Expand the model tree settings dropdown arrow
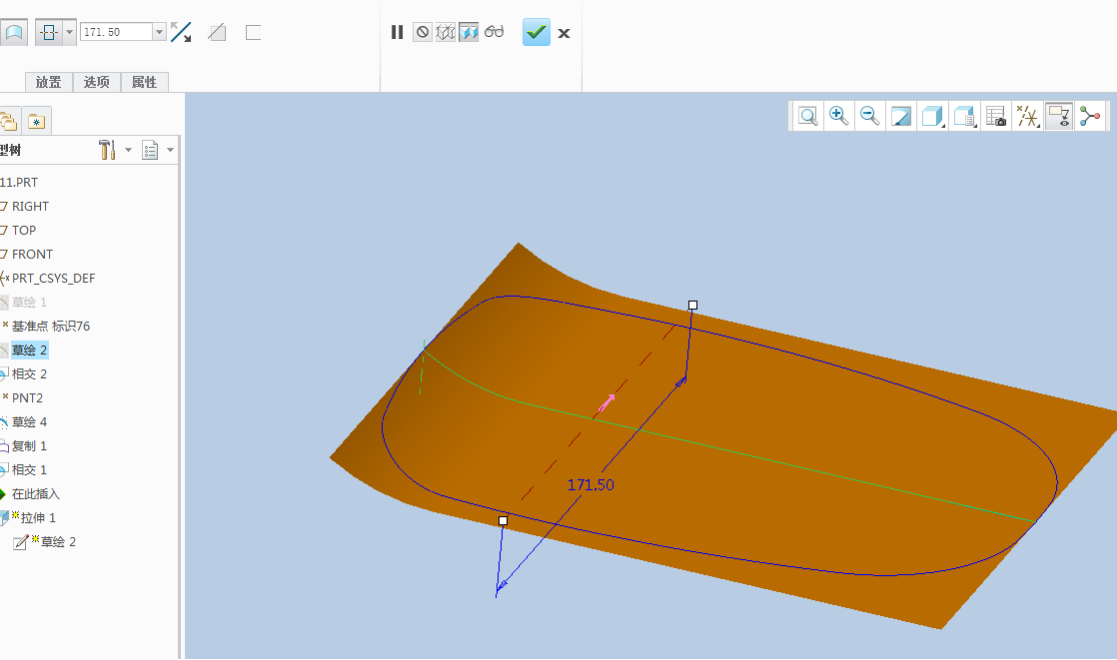Screen dimensions: 1117x660 [128, 150]
